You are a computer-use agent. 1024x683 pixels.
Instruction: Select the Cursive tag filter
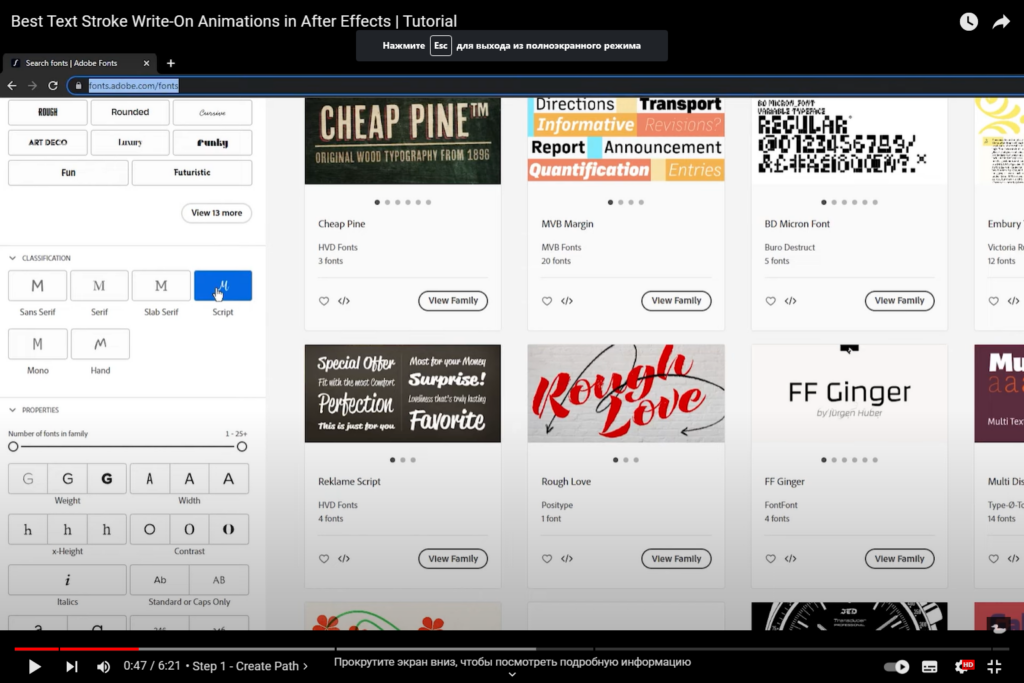[x=212, y=112]
